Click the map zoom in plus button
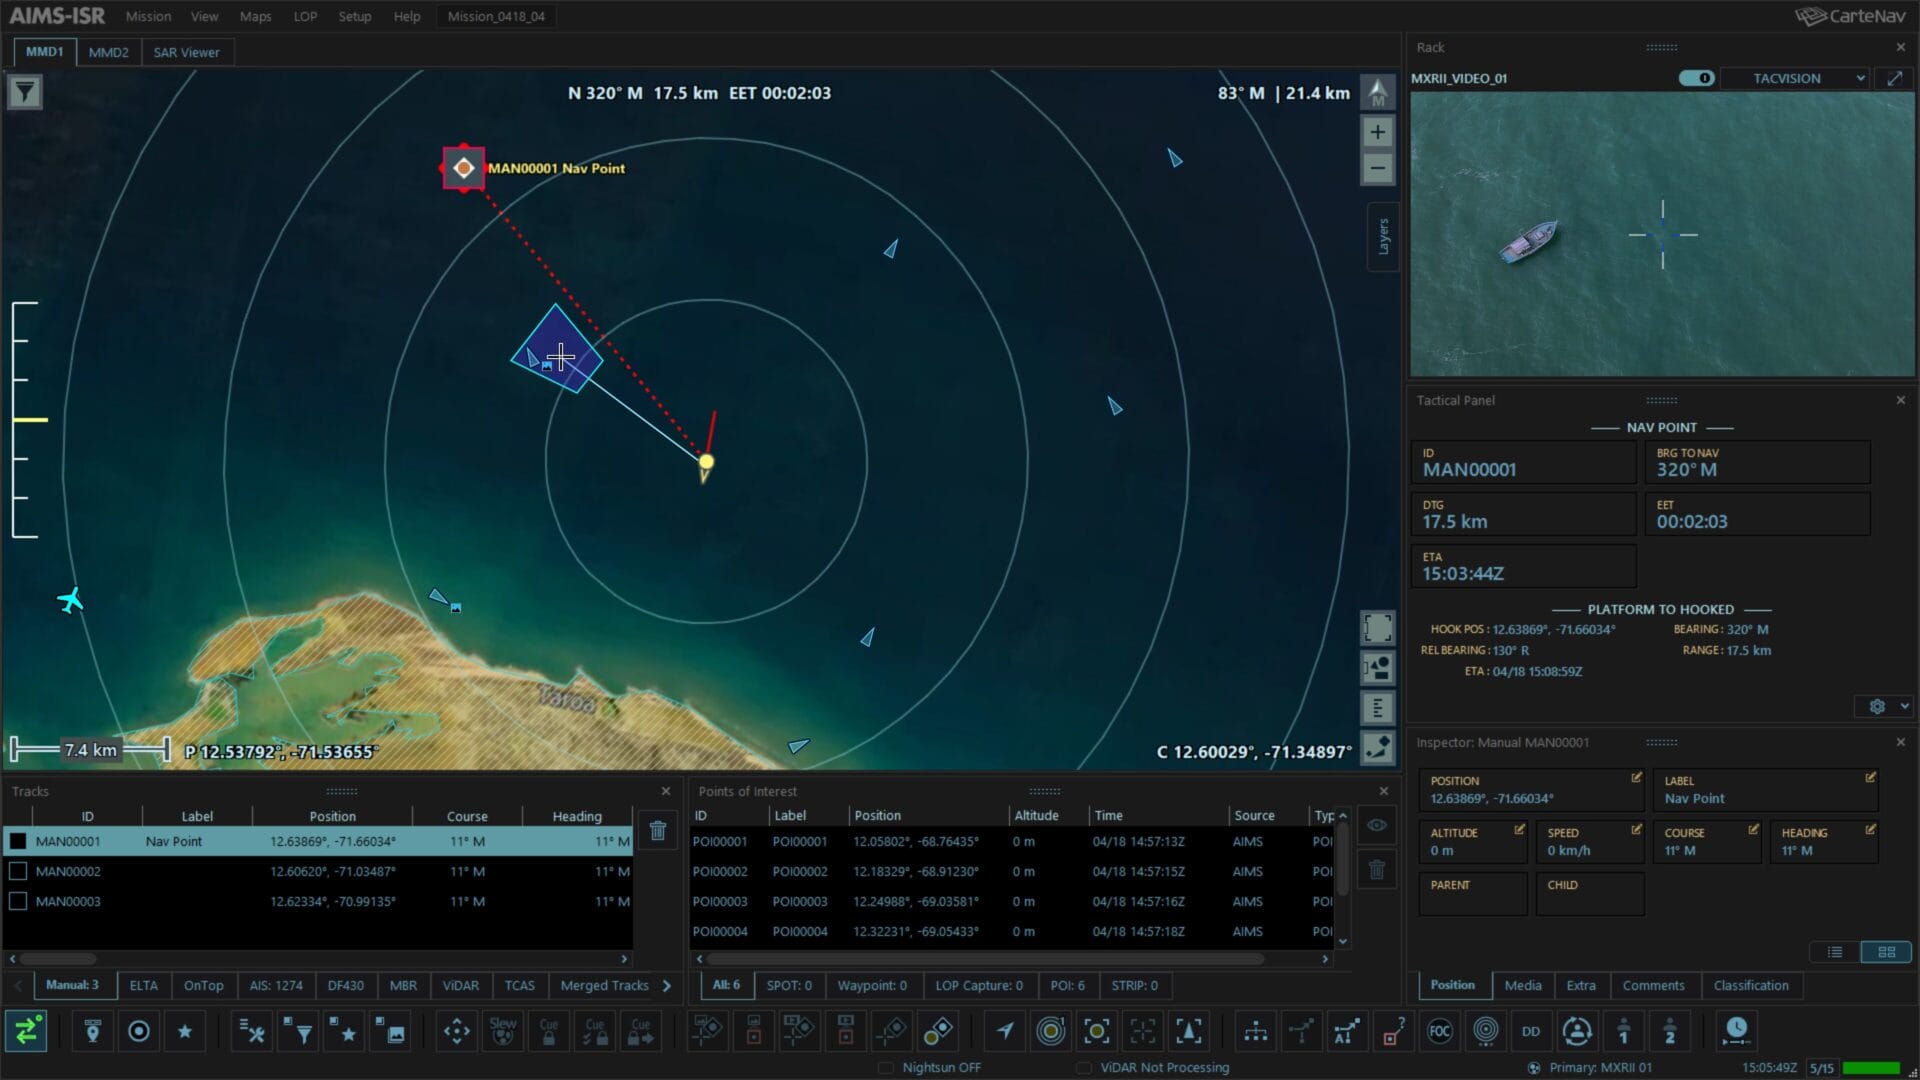The width and height of the screenshot is (1920, 1080). tap(1377, 132)
